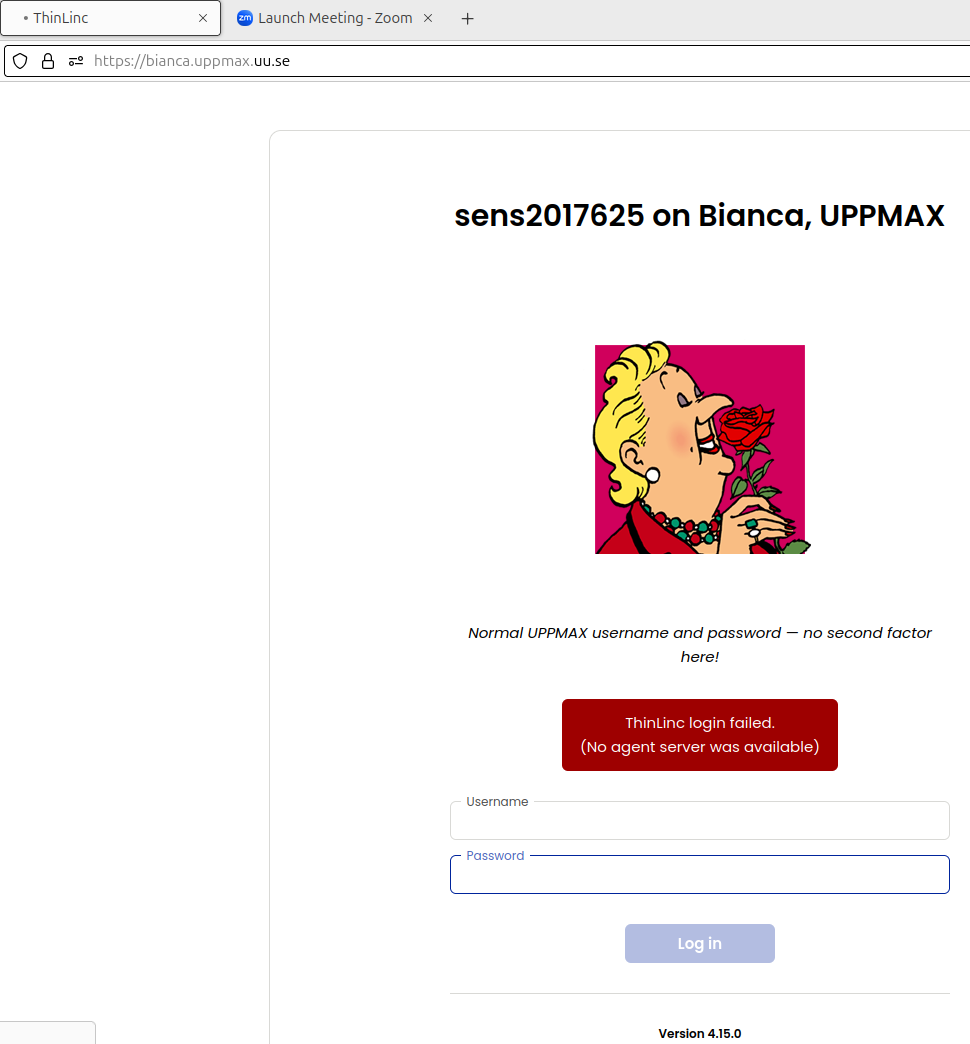Click into the Username field
This screenshot has width=970, height=1044.
click(x=699, y=820)
